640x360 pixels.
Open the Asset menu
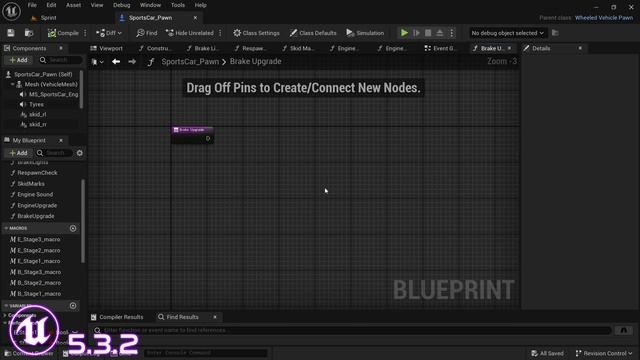click(73, 5)
